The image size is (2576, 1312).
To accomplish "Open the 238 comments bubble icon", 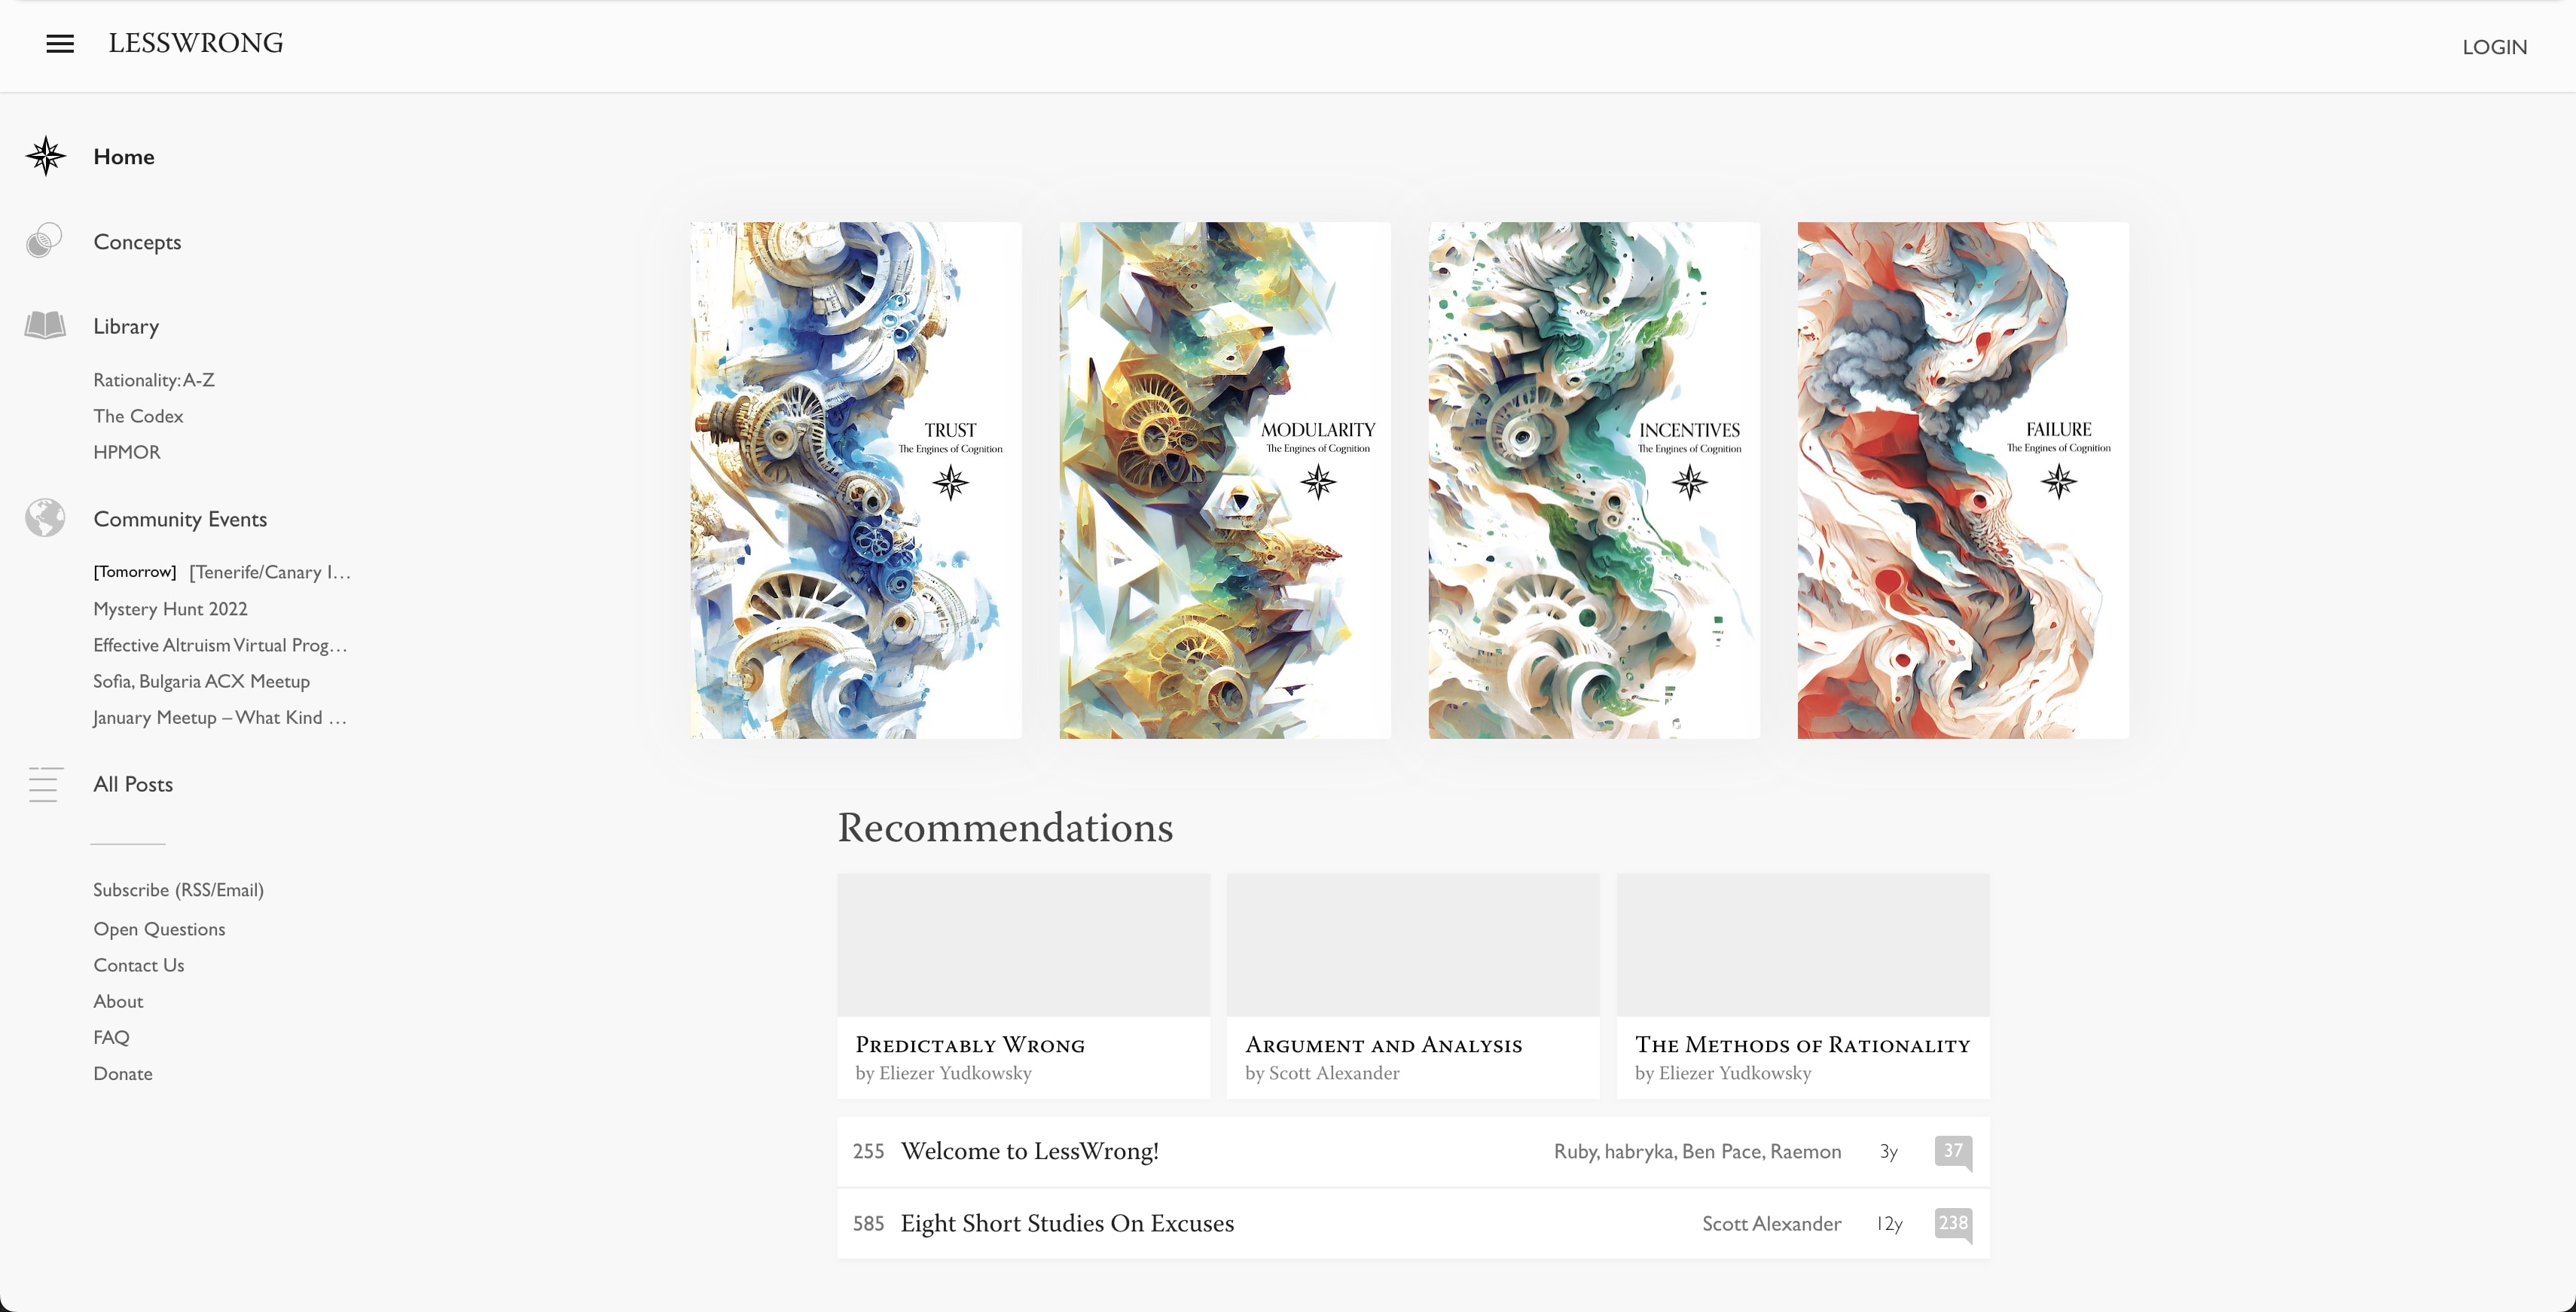I will pos(1953,1224).
